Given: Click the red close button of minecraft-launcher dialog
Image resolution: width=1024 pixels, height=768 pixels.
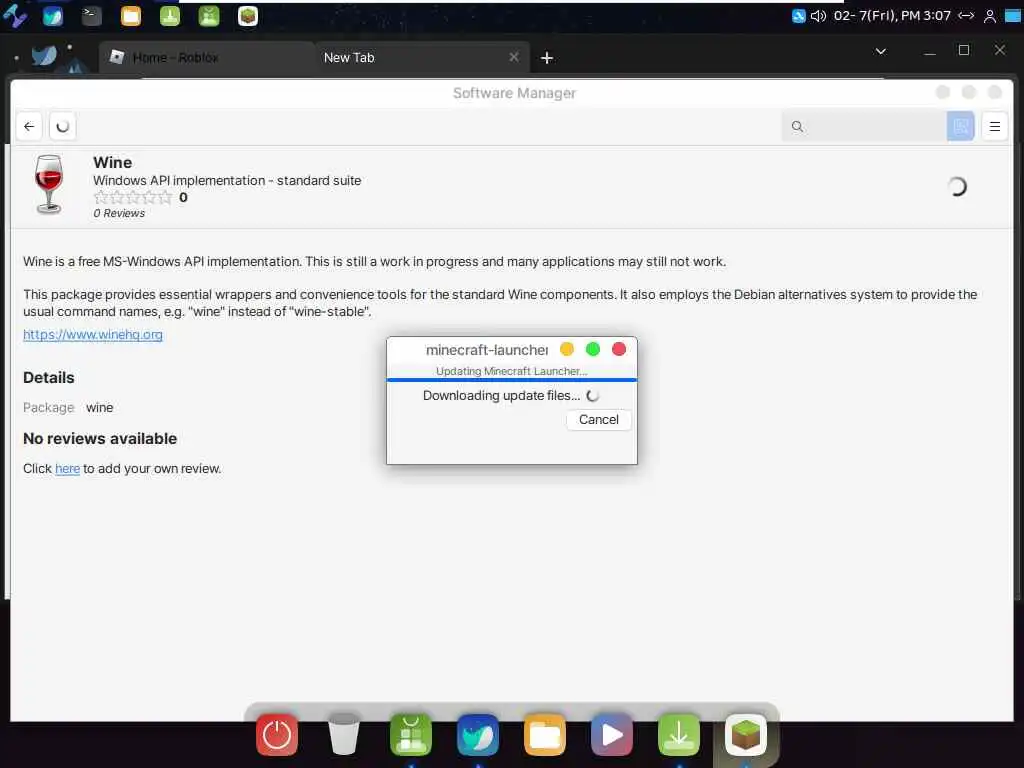Looking at the screenshot, I should tap(619, 349).
